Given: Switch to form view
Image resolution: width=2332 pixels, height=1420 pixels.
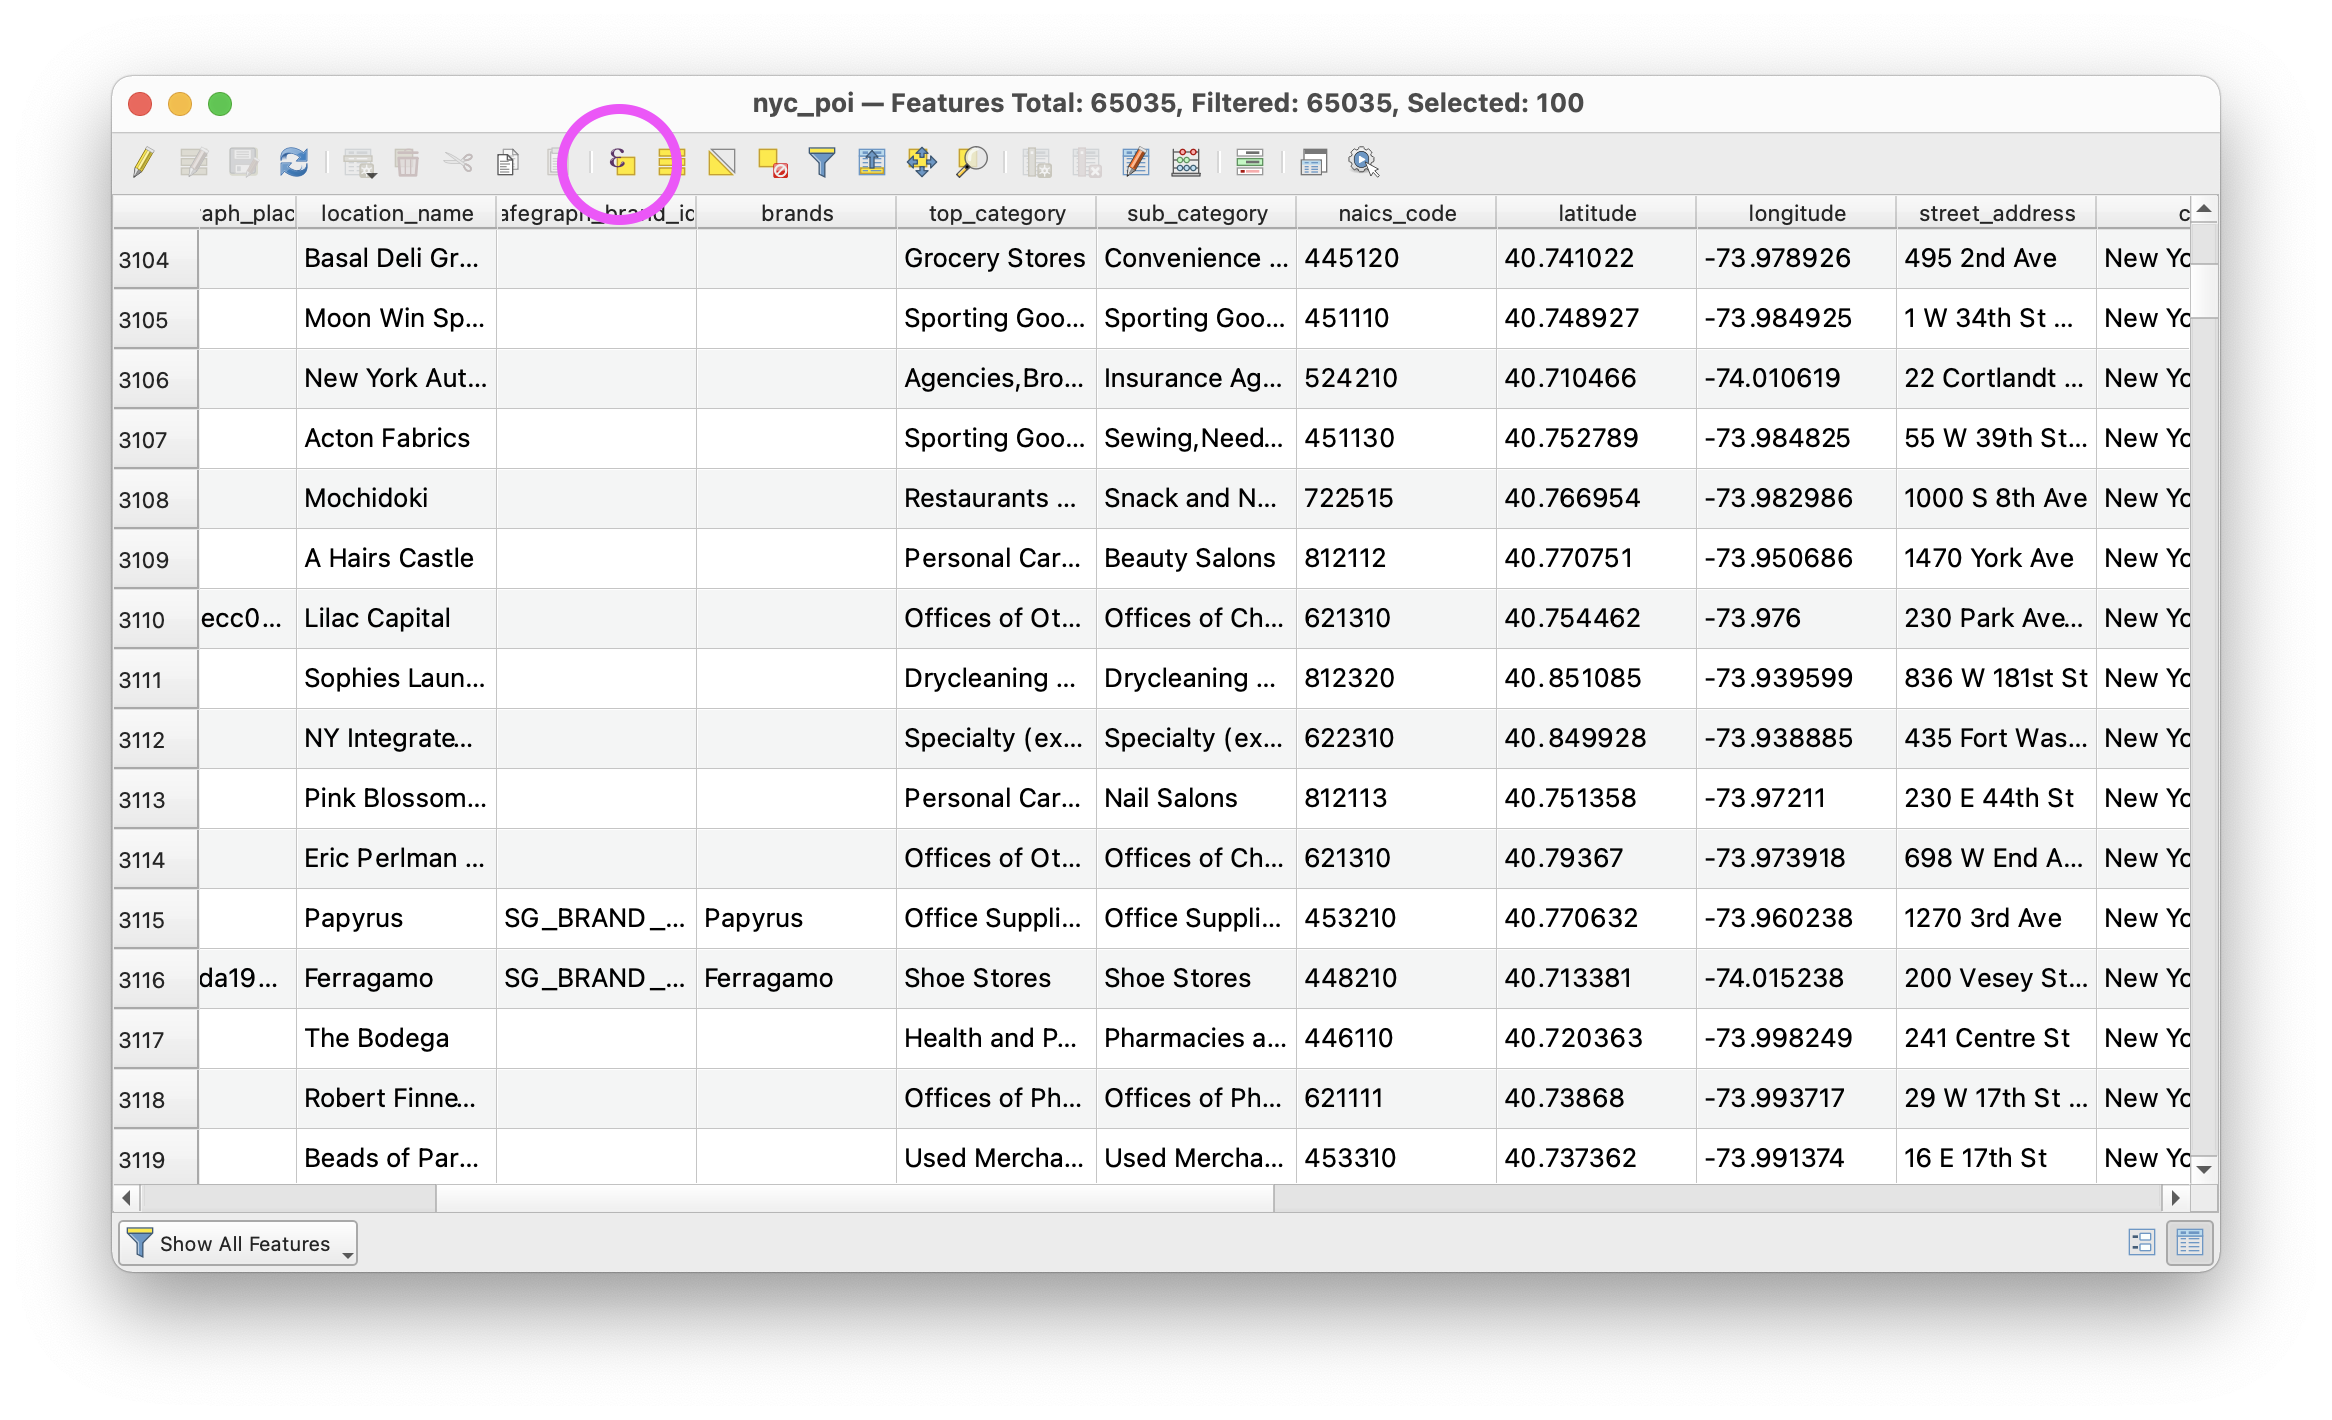Looking at the screenshot, I should pos(2142,1243).
